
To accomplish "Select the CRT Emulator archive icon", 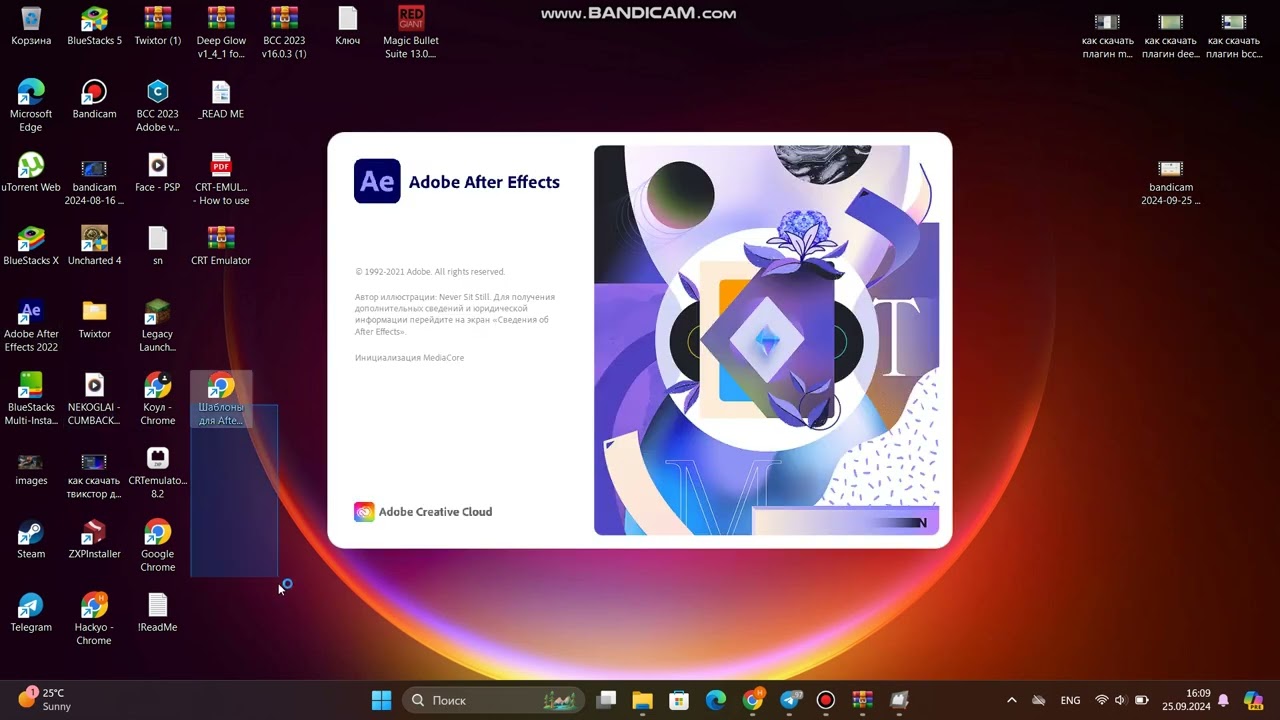I will (x=221, y=246).
